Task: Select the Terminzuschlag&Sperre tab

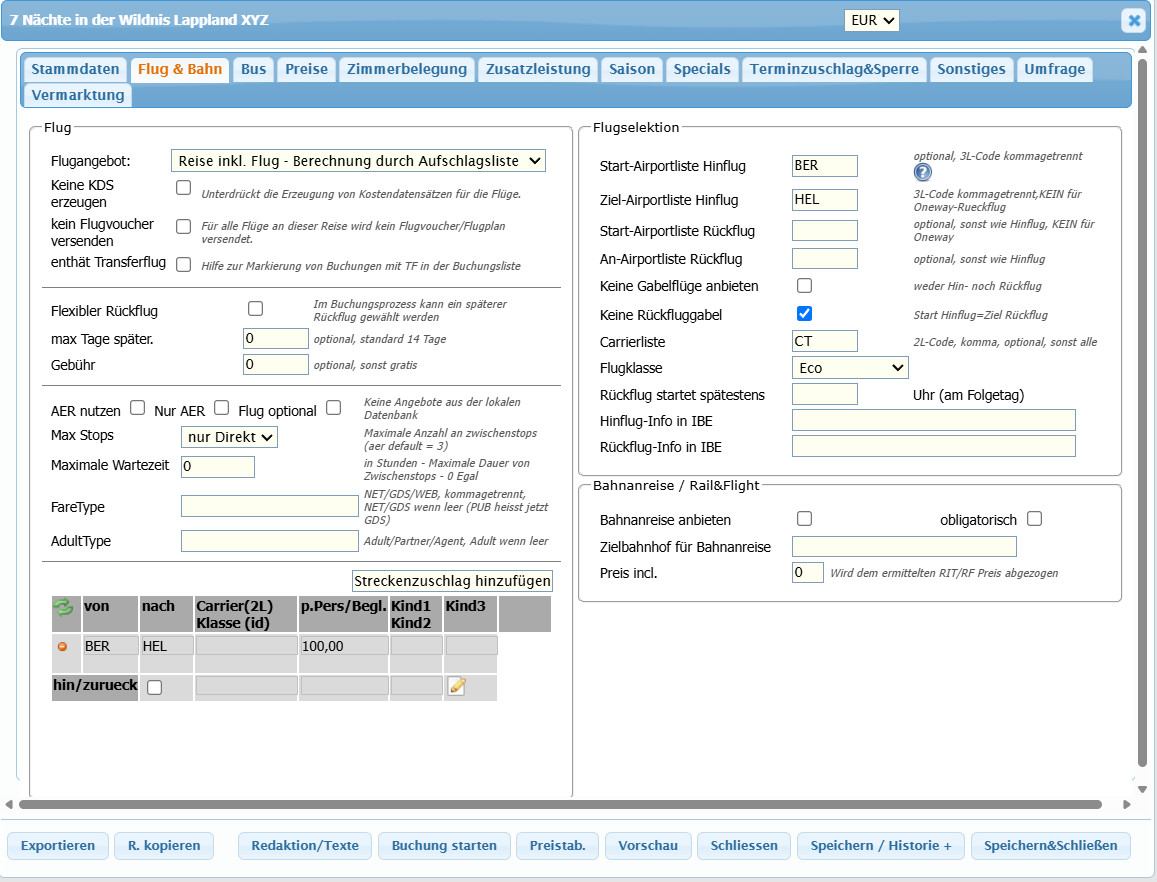Action: (x=834, y=69)
